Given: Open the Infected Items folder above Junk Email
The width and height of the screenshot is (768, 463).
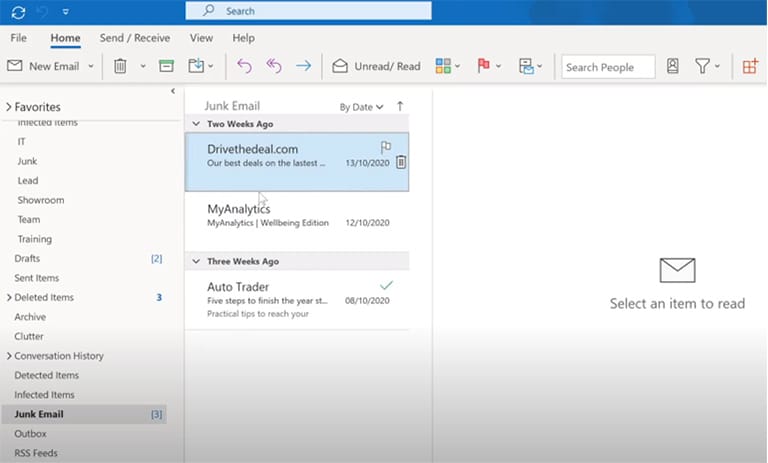Looking at the screenshot, I should click(x=44, y=394).
